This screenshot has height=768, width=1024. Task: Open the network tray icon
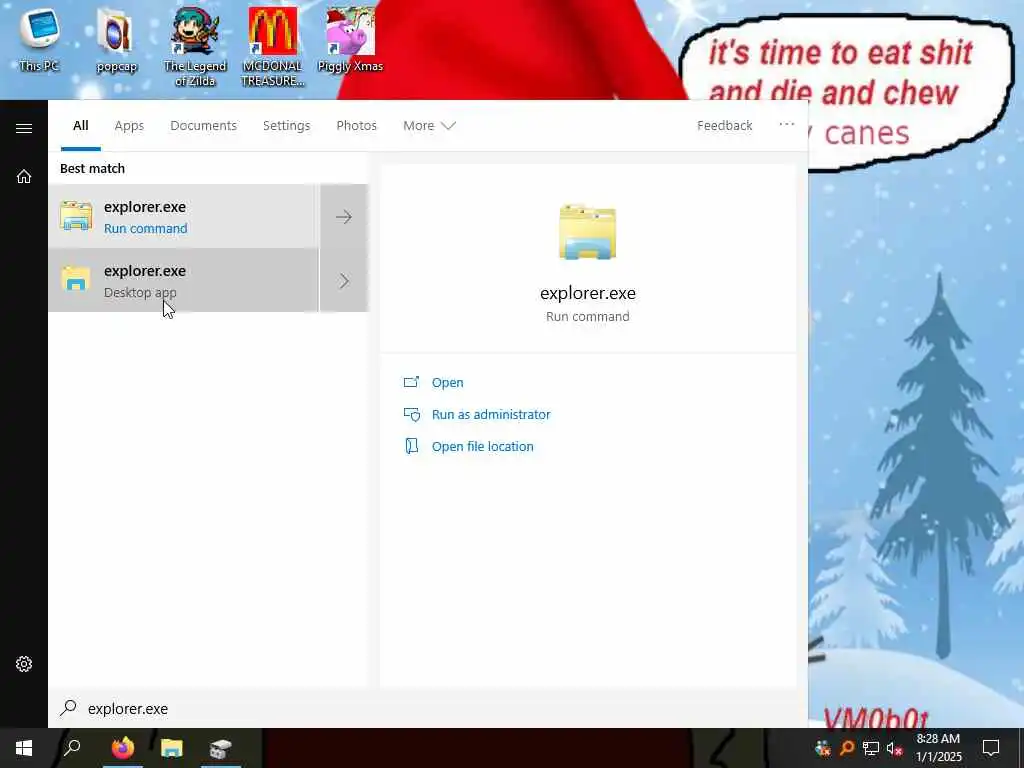click(x=871, y=748)
